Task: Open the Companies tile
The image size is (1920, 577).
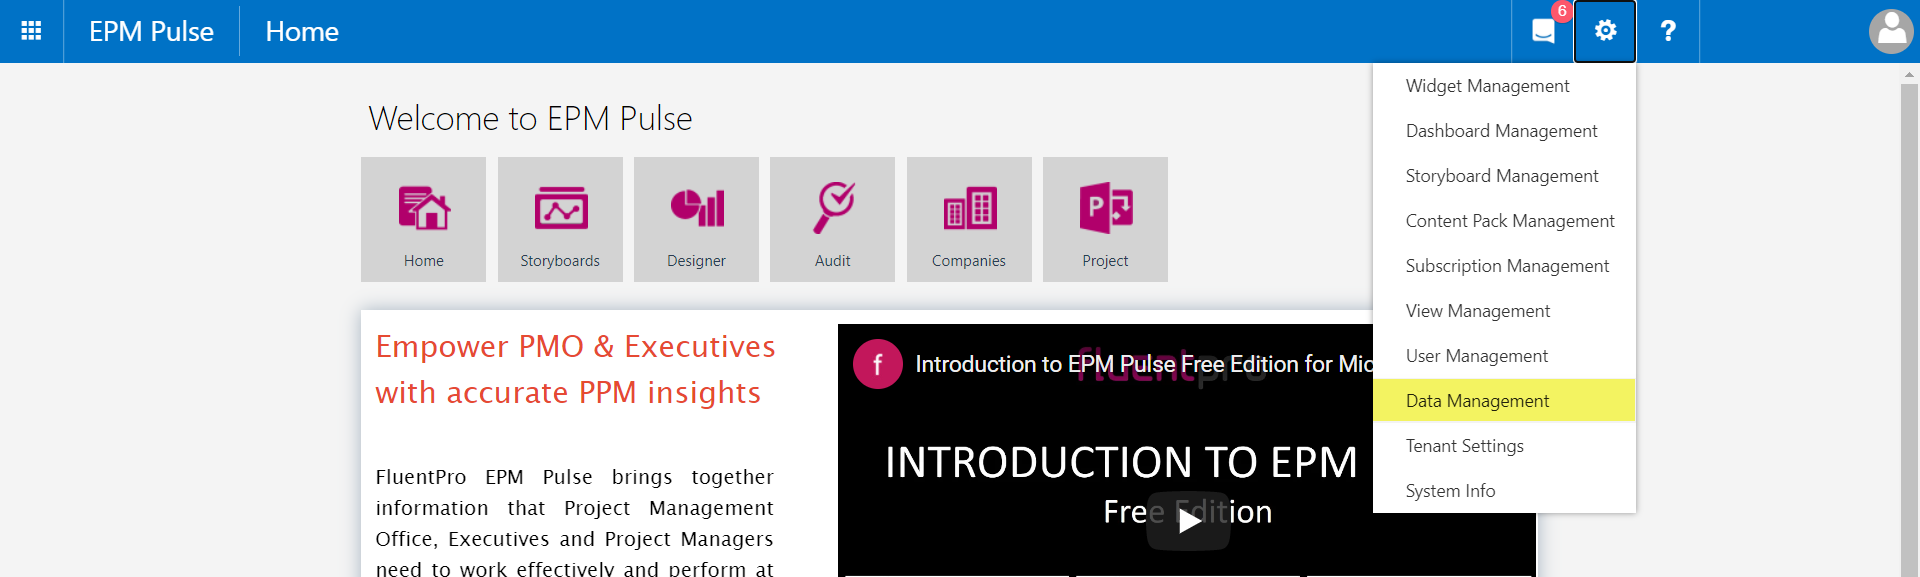Action: point(969,219)
